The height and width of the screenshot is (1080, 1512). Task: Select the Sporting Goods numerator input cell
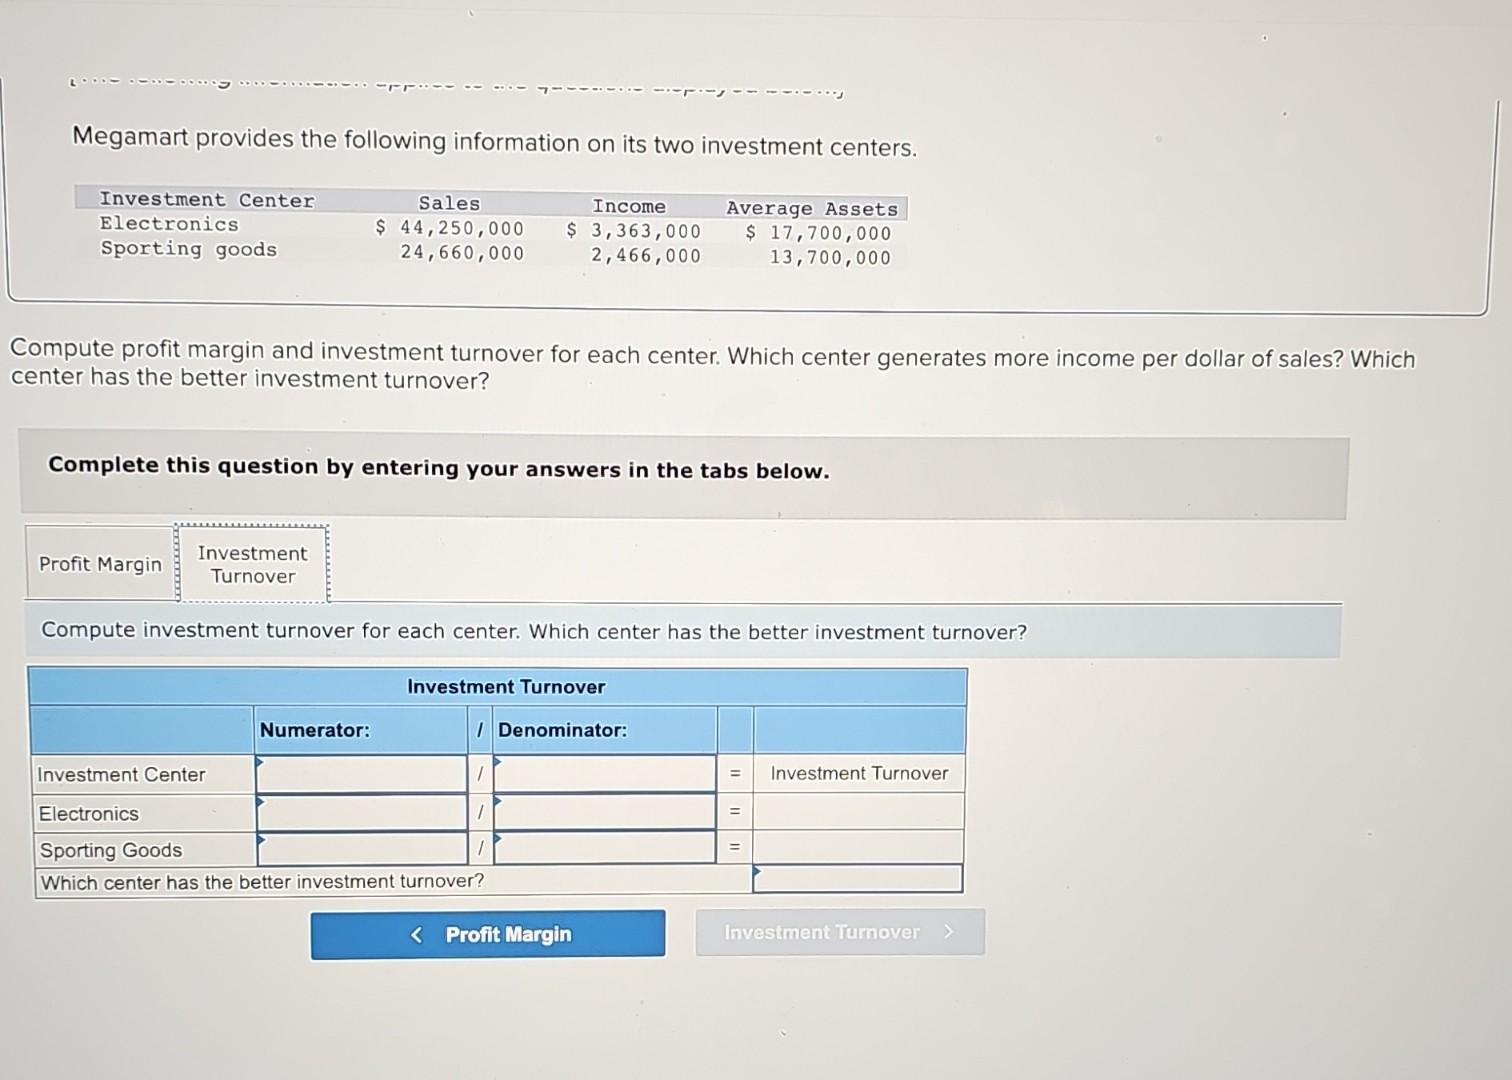pyautogui.click(x=361, y=849)
